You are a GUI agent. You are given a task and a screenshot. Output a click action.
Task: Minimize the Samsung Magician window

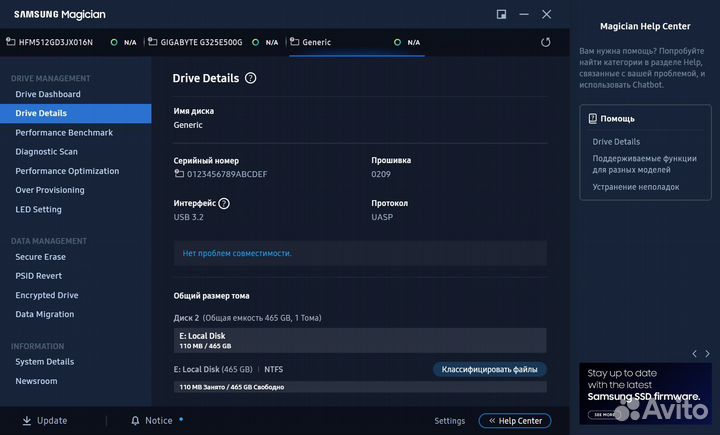click(524, 14)
